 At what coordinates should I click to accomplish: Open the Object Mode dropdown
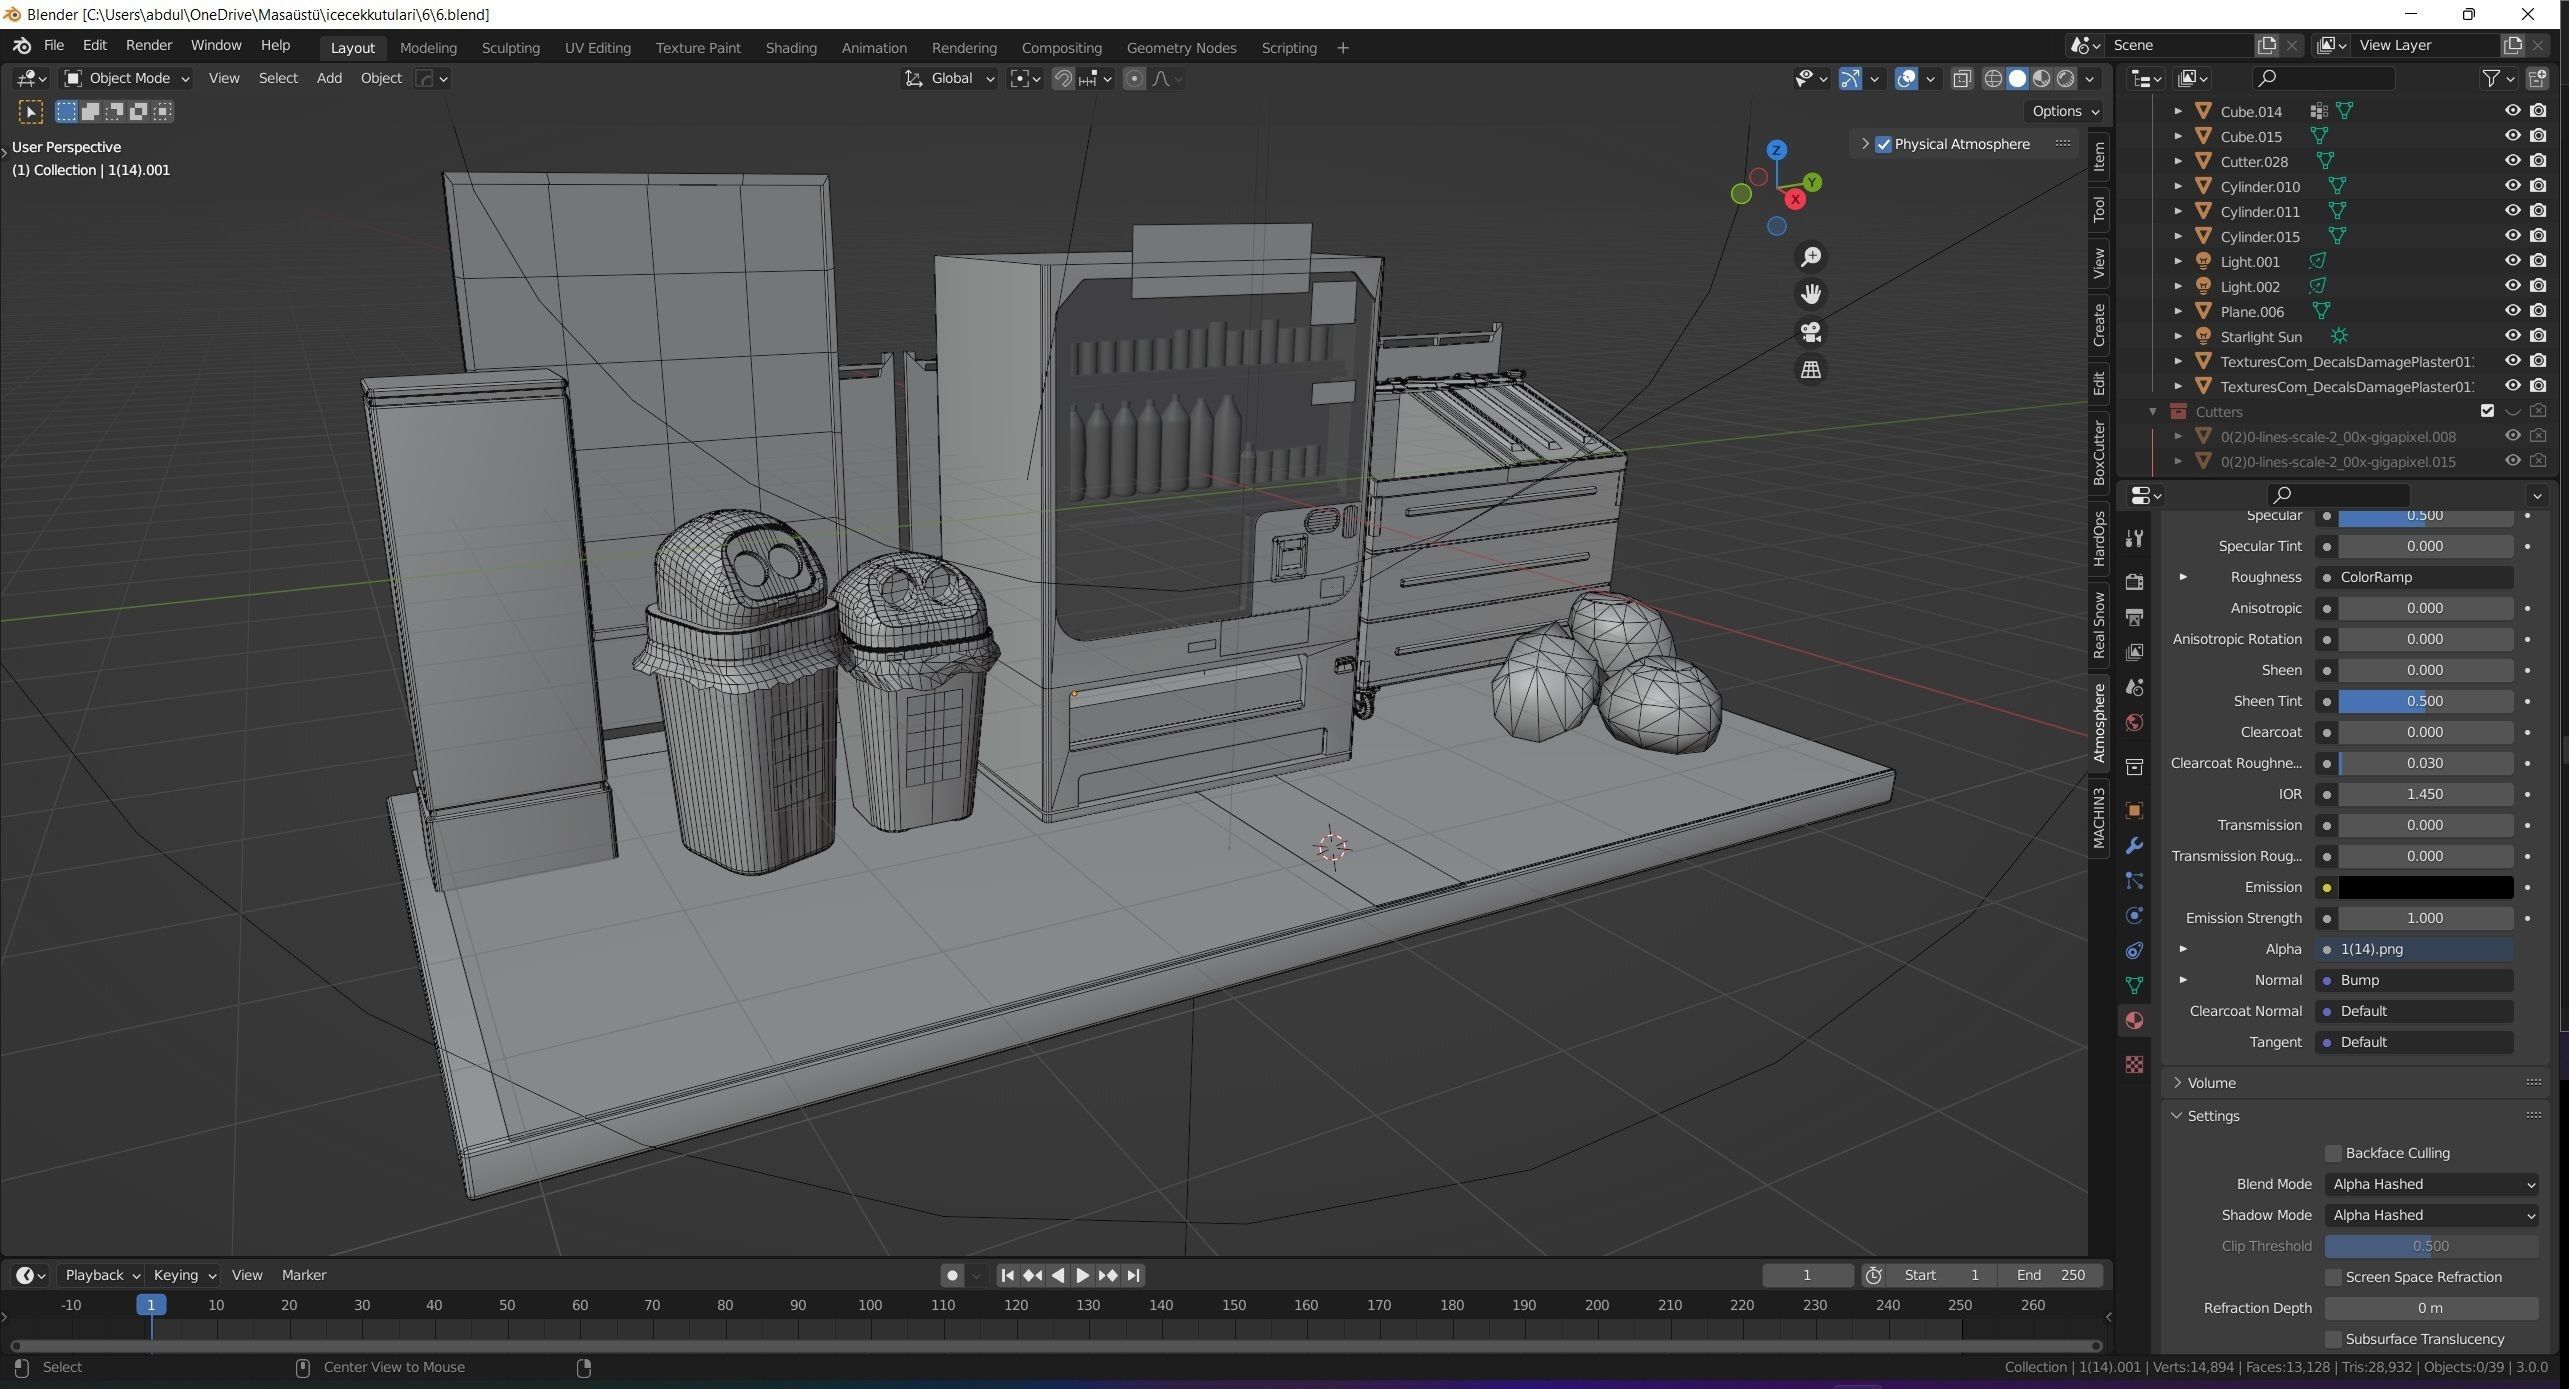point(127,78)
